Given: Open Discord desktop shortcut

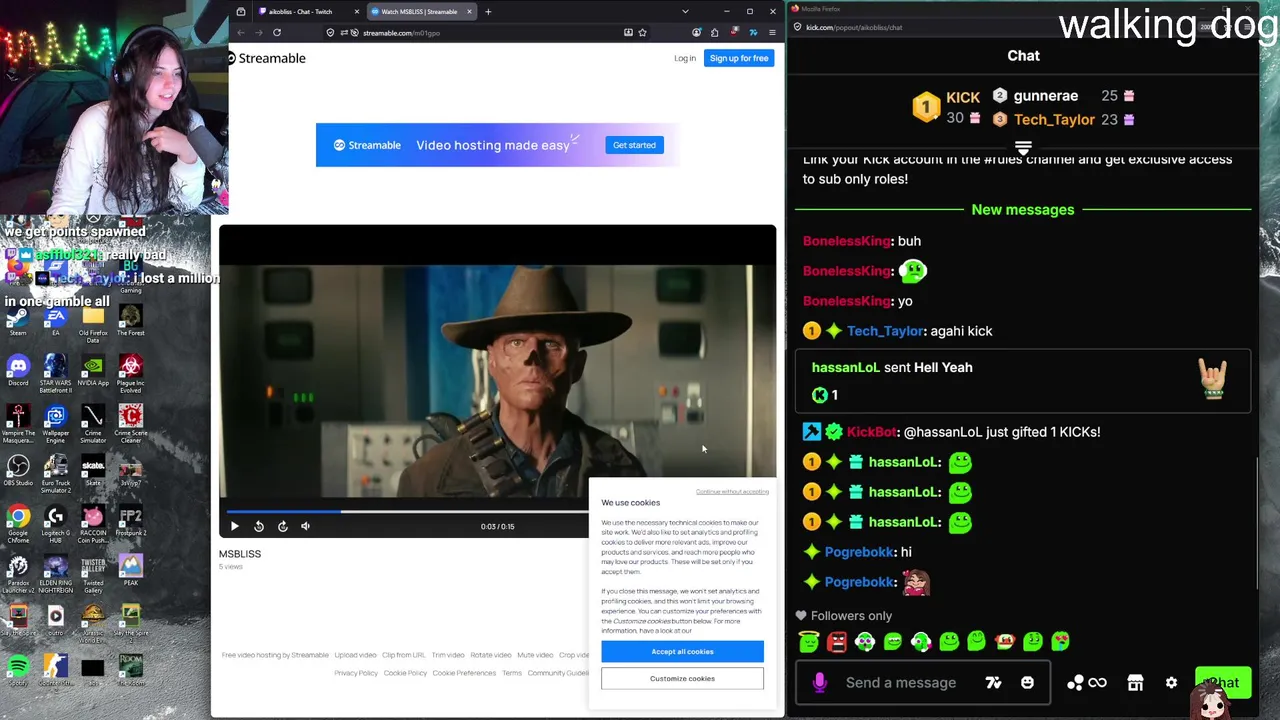Looking at the screenshot, I should tap(18, 370).
